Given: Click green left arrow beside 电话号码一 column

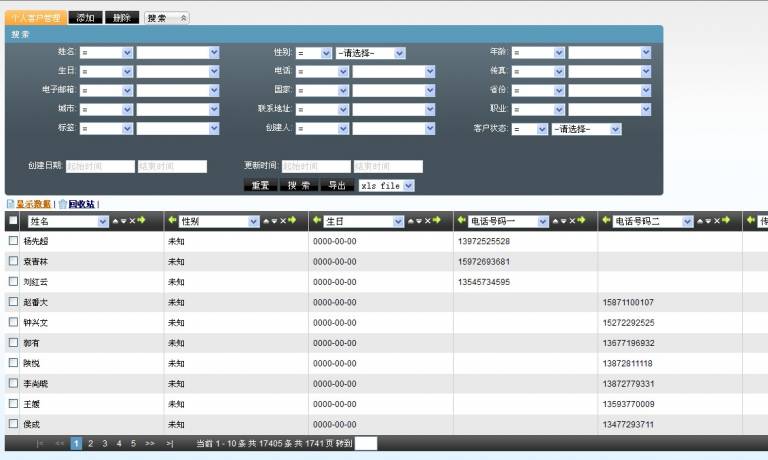Looking at the screenshot, I should point(461,221).
